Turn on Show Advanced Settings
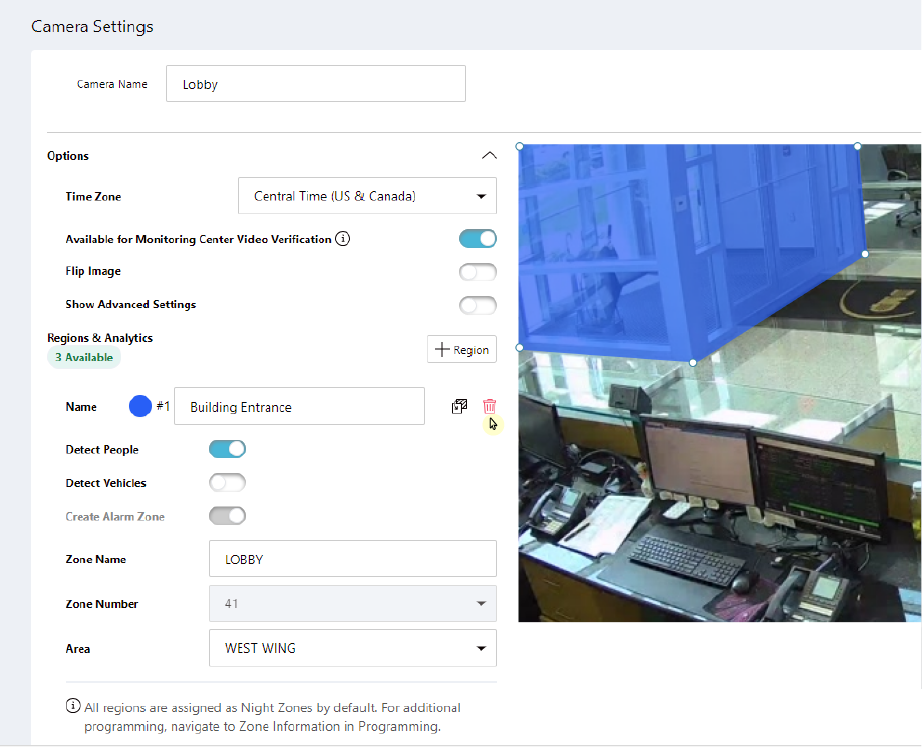Viewport: 922px width, 747px height. pos(477,305)
